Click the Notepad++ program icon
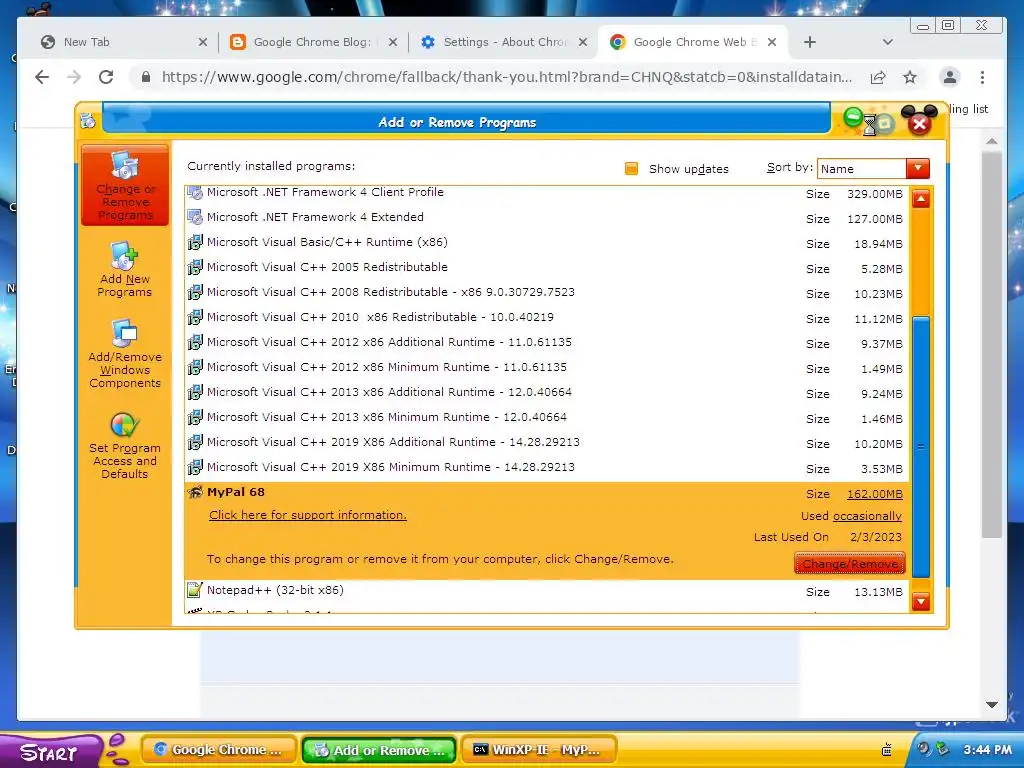The width and height of the screenshot is (1024, 768). [195, 590]
